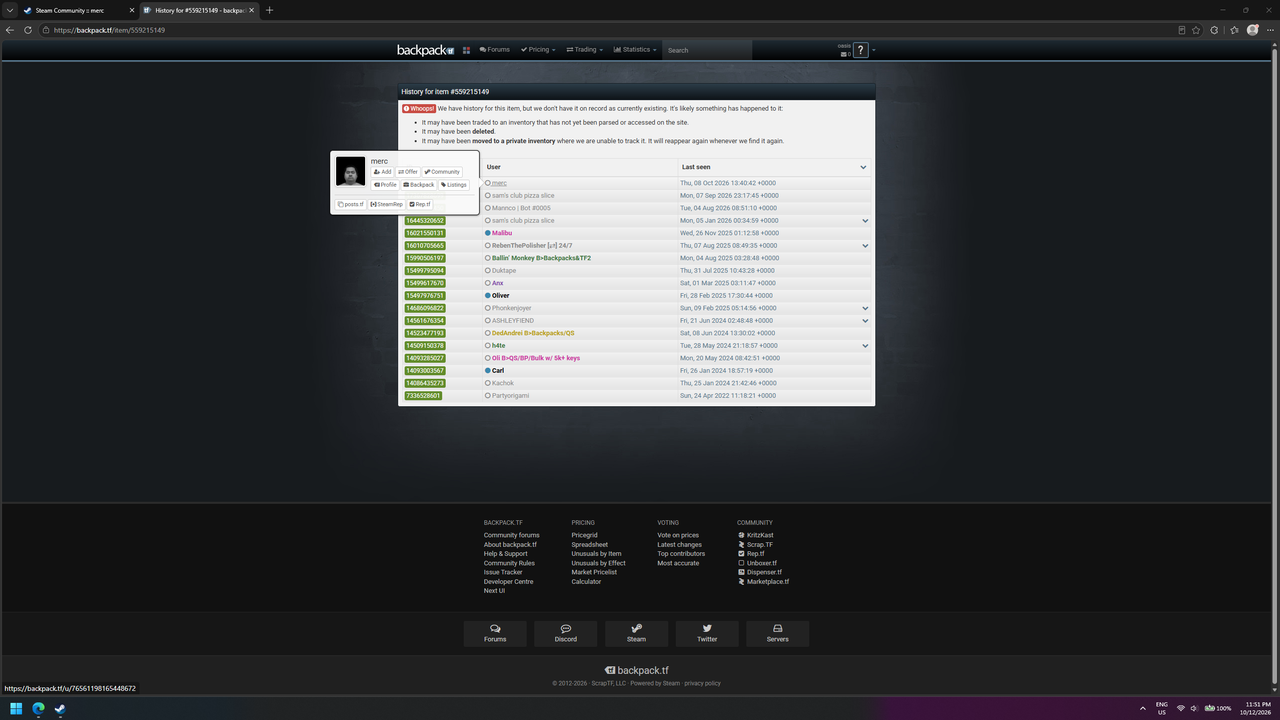The height and width of the screenshot is (720, 1280).
Task: Open the Discord footer tile
Action: (566, 633)
